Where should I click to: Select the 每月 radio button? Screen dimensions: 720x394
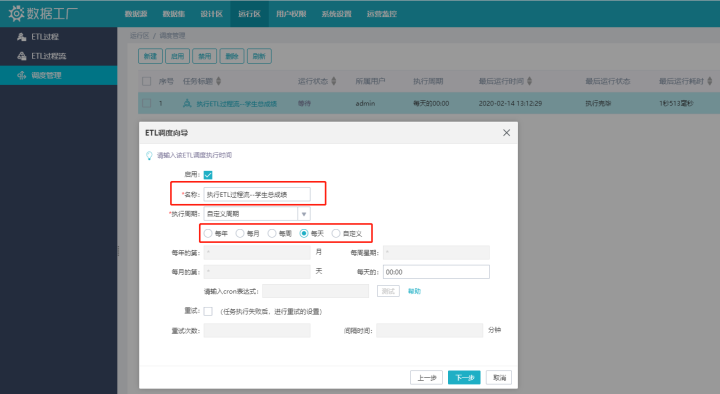pos(240,233)
